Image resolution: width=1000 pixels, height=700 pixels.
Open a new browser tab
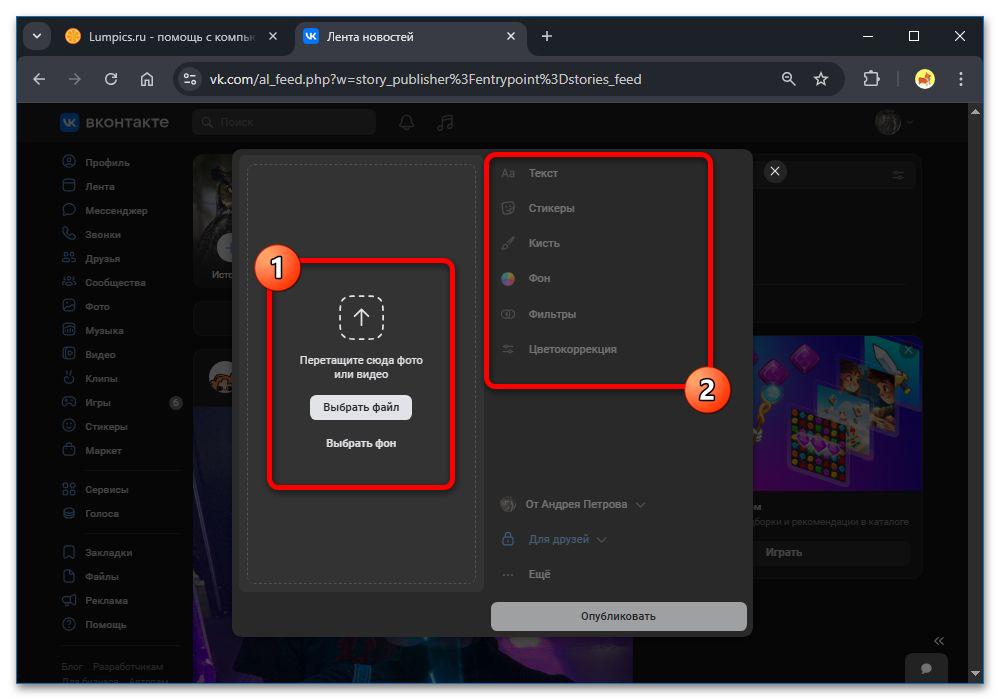click(547, 36)
